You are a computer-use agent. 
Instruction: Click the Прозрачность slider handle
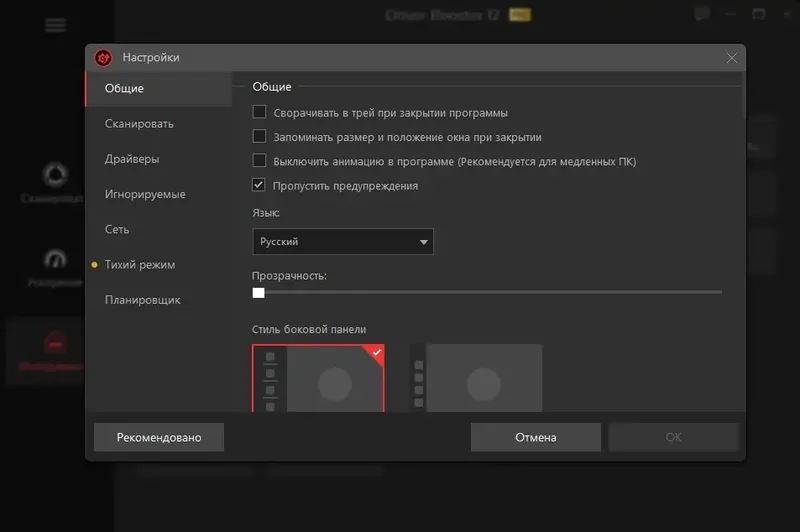(259, 293)
